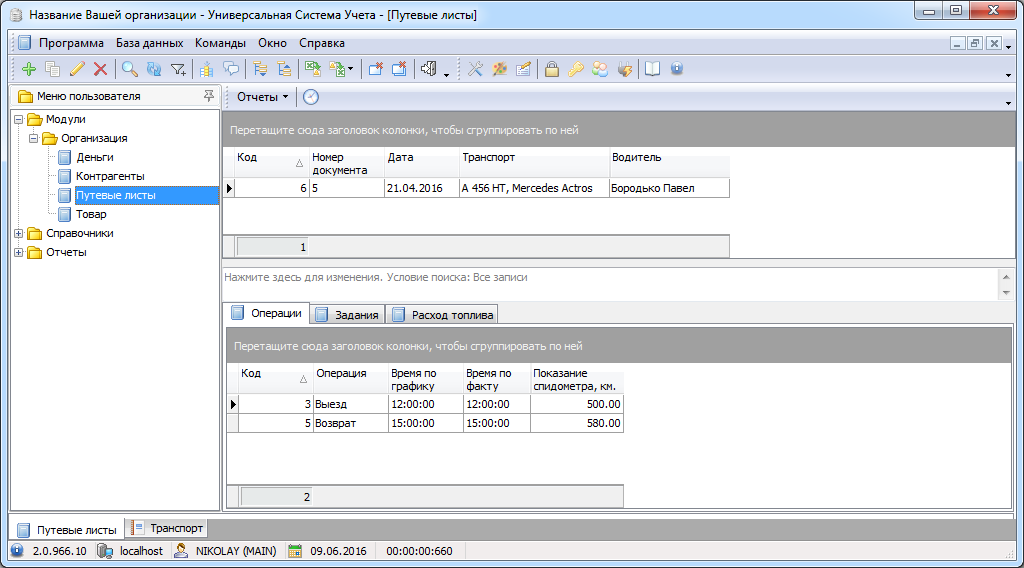The width and height of the screenshot is (1024, 568).
Task: Open the Программа menu
Action: (71, 43)
